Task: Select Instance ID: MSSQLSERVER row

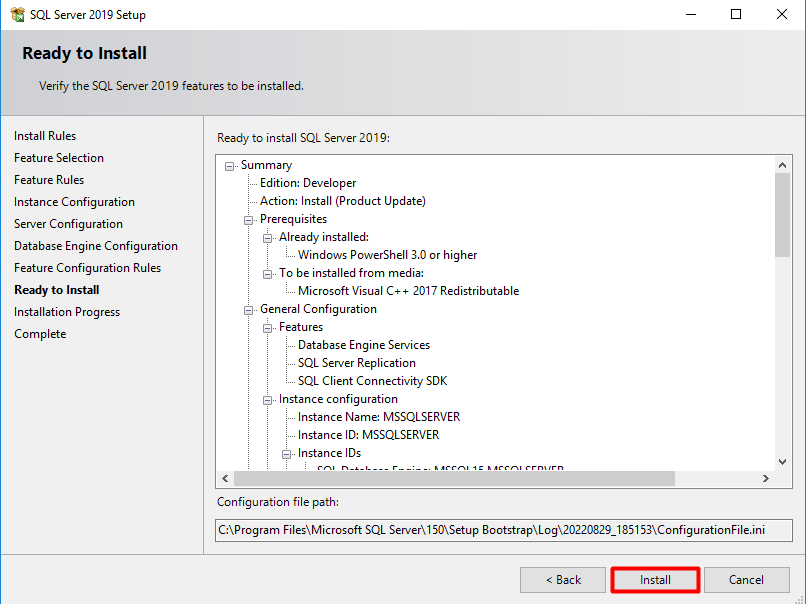Action: [369, 435]
